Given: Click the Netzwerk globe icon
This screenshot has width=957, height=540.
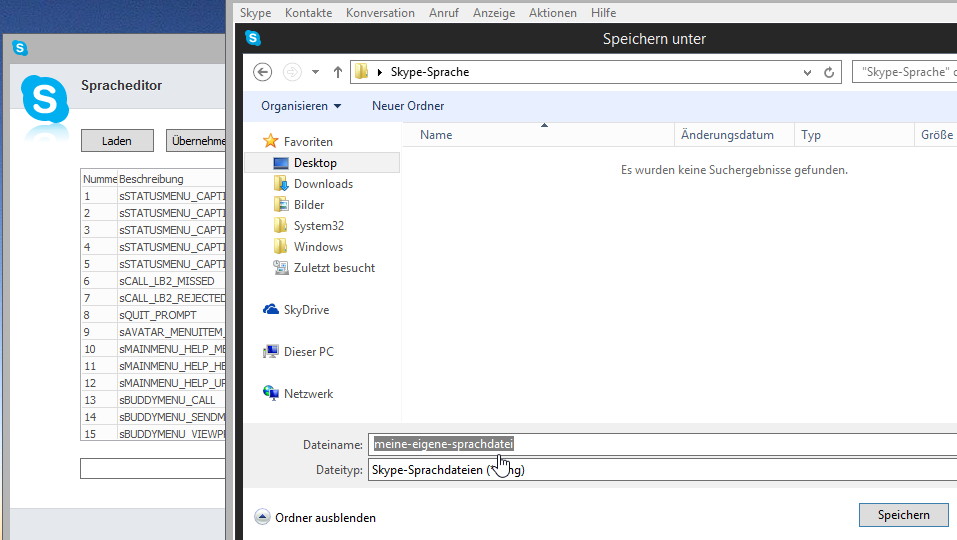Looking at the screenshot, I should [270, 393].
